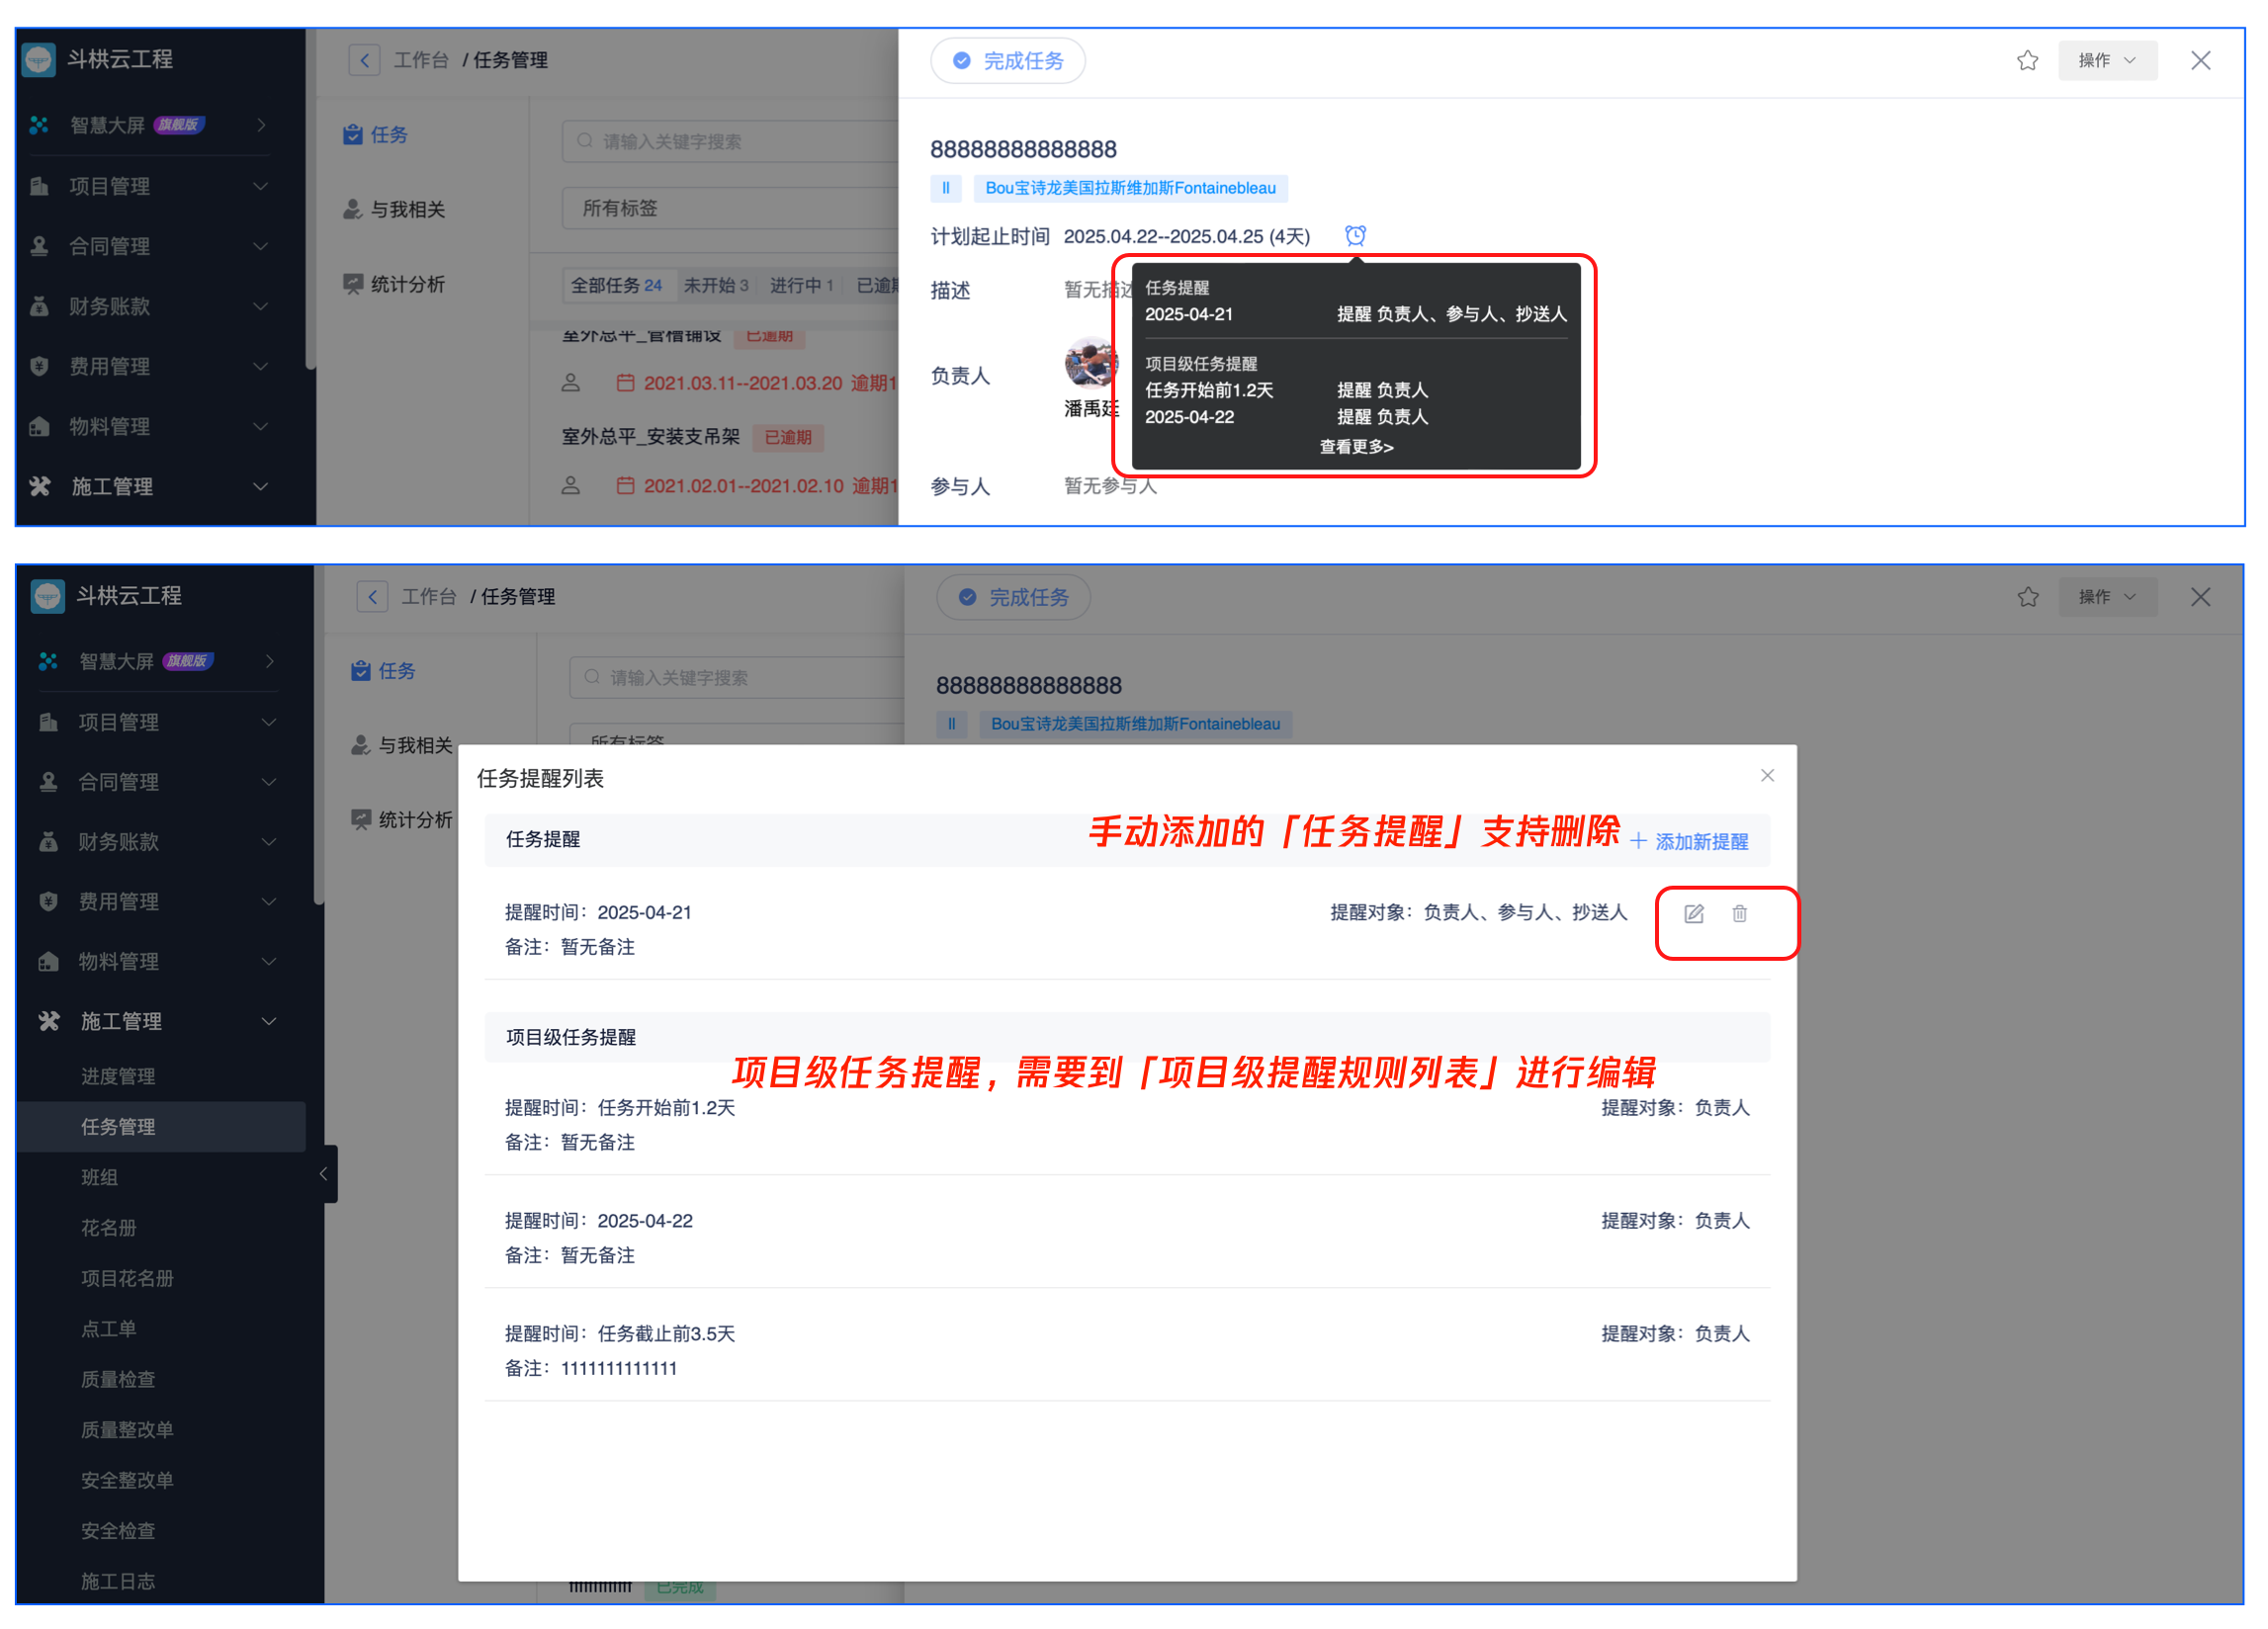Open the 操作 dropdown in top panel
The width and height of the screenshot is (2268, 1629).
click(x=2106, y=61)
